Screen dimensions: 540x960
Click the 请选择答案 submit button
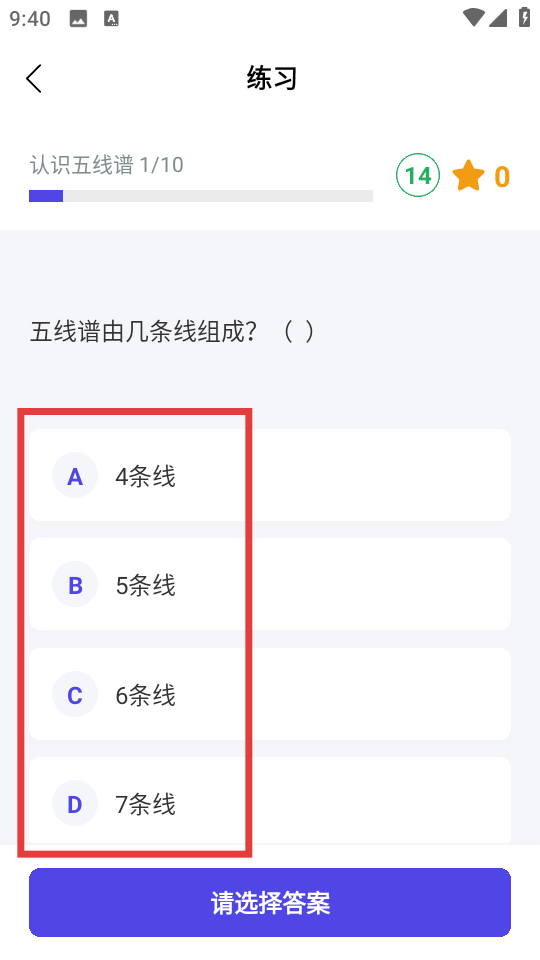click(x=270, y=902)
